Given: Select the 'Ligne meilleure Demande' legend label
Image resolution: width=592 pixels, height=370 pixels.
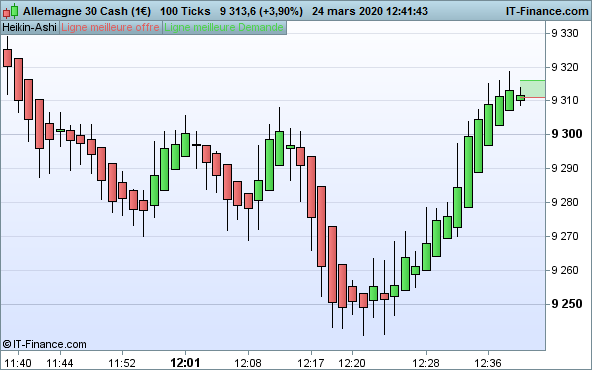Looking at the screenshot, I should [x=224, y=28].
